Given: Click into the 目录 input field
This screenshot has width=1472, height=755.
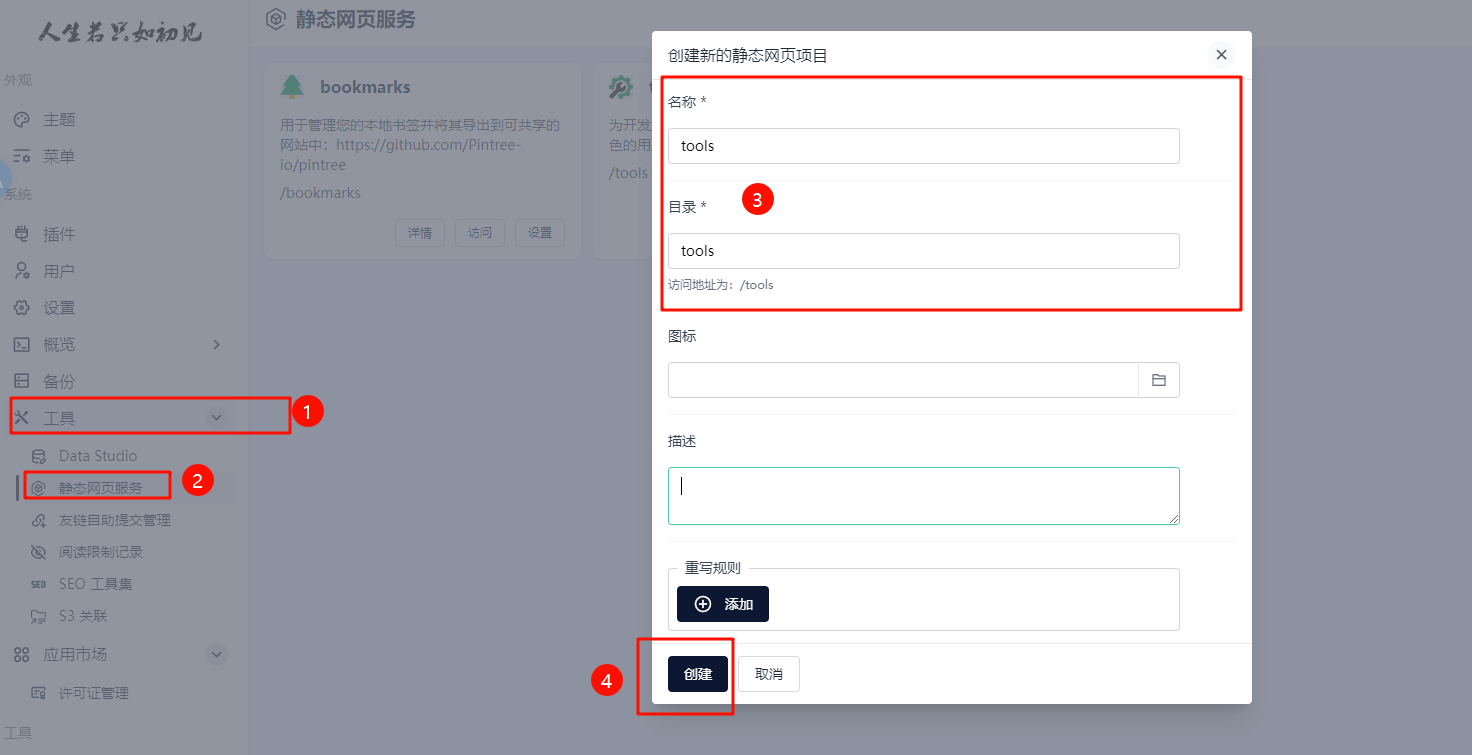Looking at the screenshot, I should click(x=923, y=251).
